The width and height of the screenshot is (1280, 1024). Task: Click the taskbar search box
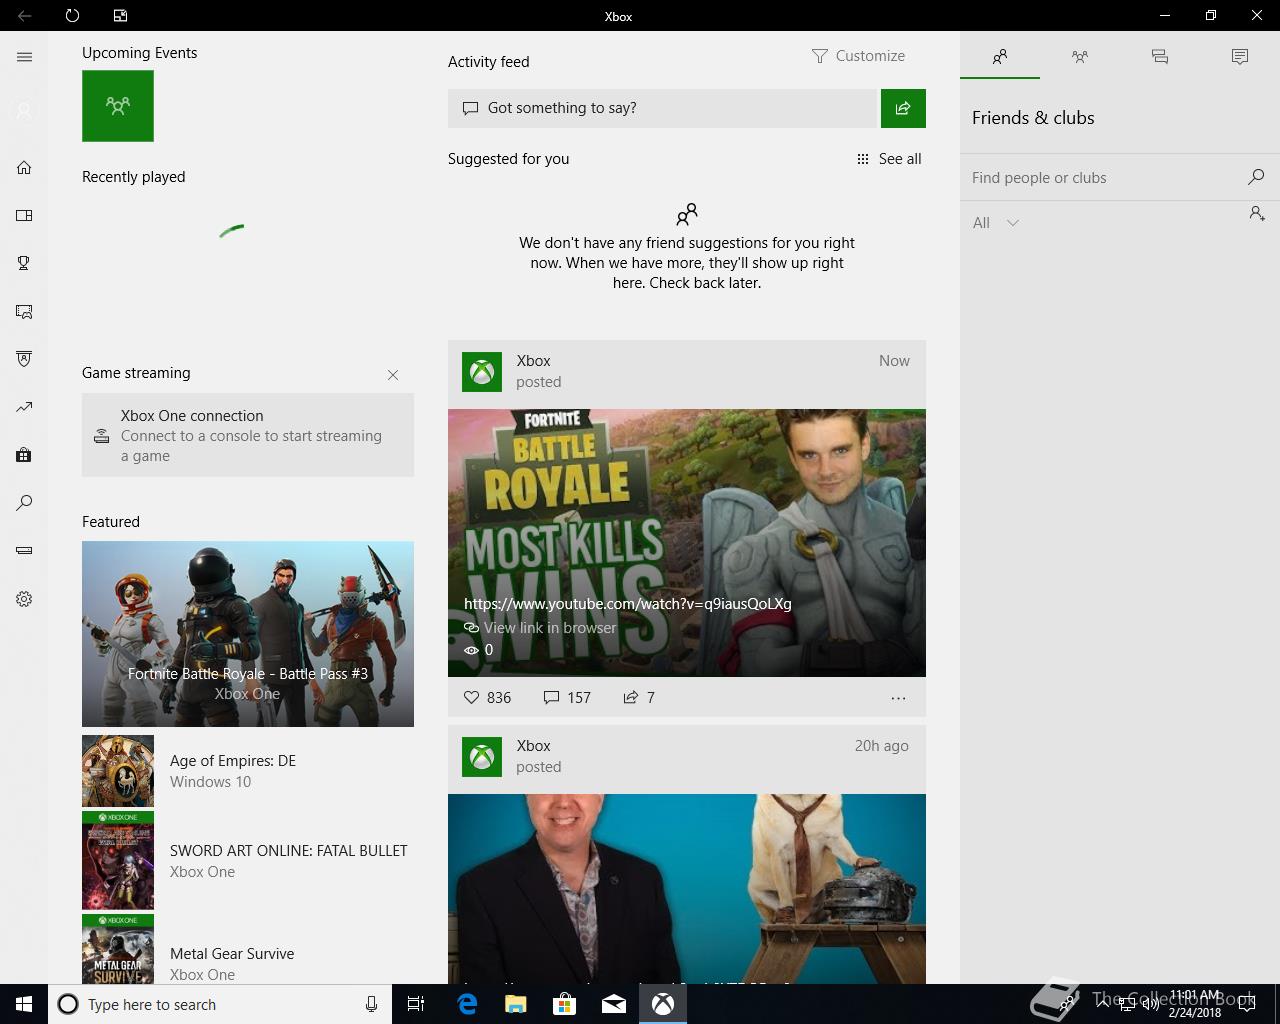(218, 1004)
